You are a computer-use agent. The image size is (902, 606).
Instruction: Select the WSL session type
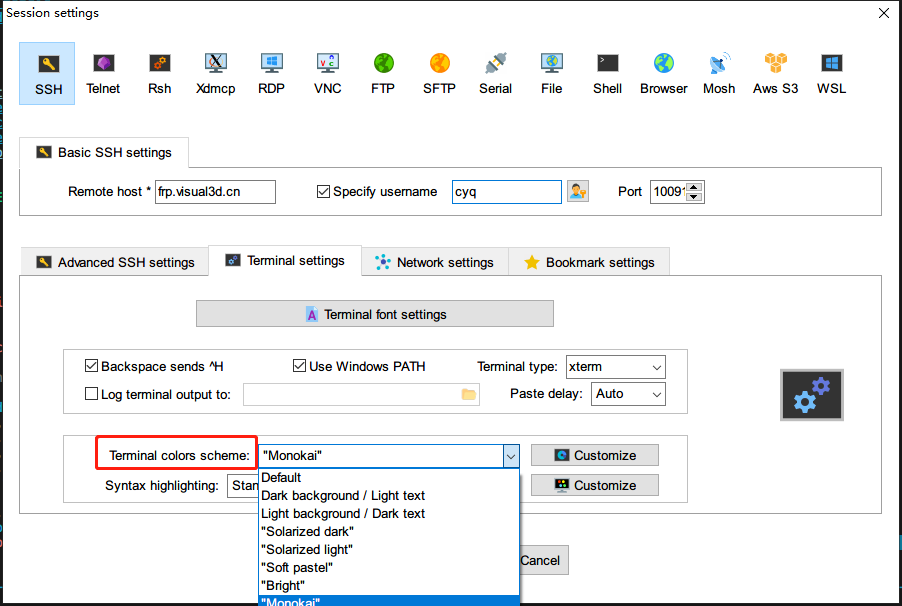(x=831, y=72)
